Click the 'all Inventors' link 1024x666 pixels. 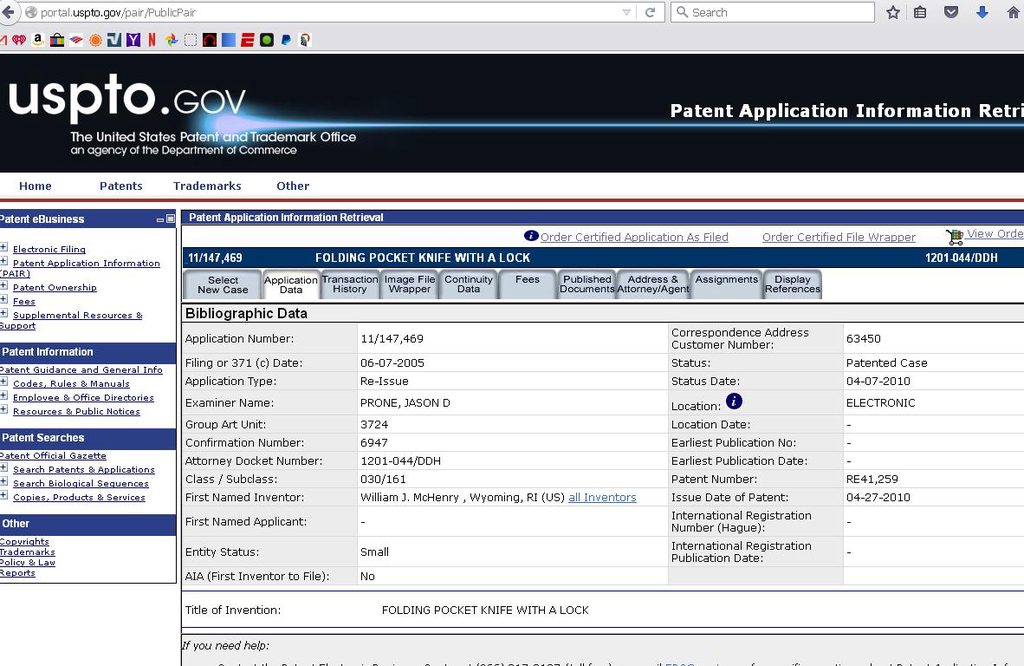602,497
